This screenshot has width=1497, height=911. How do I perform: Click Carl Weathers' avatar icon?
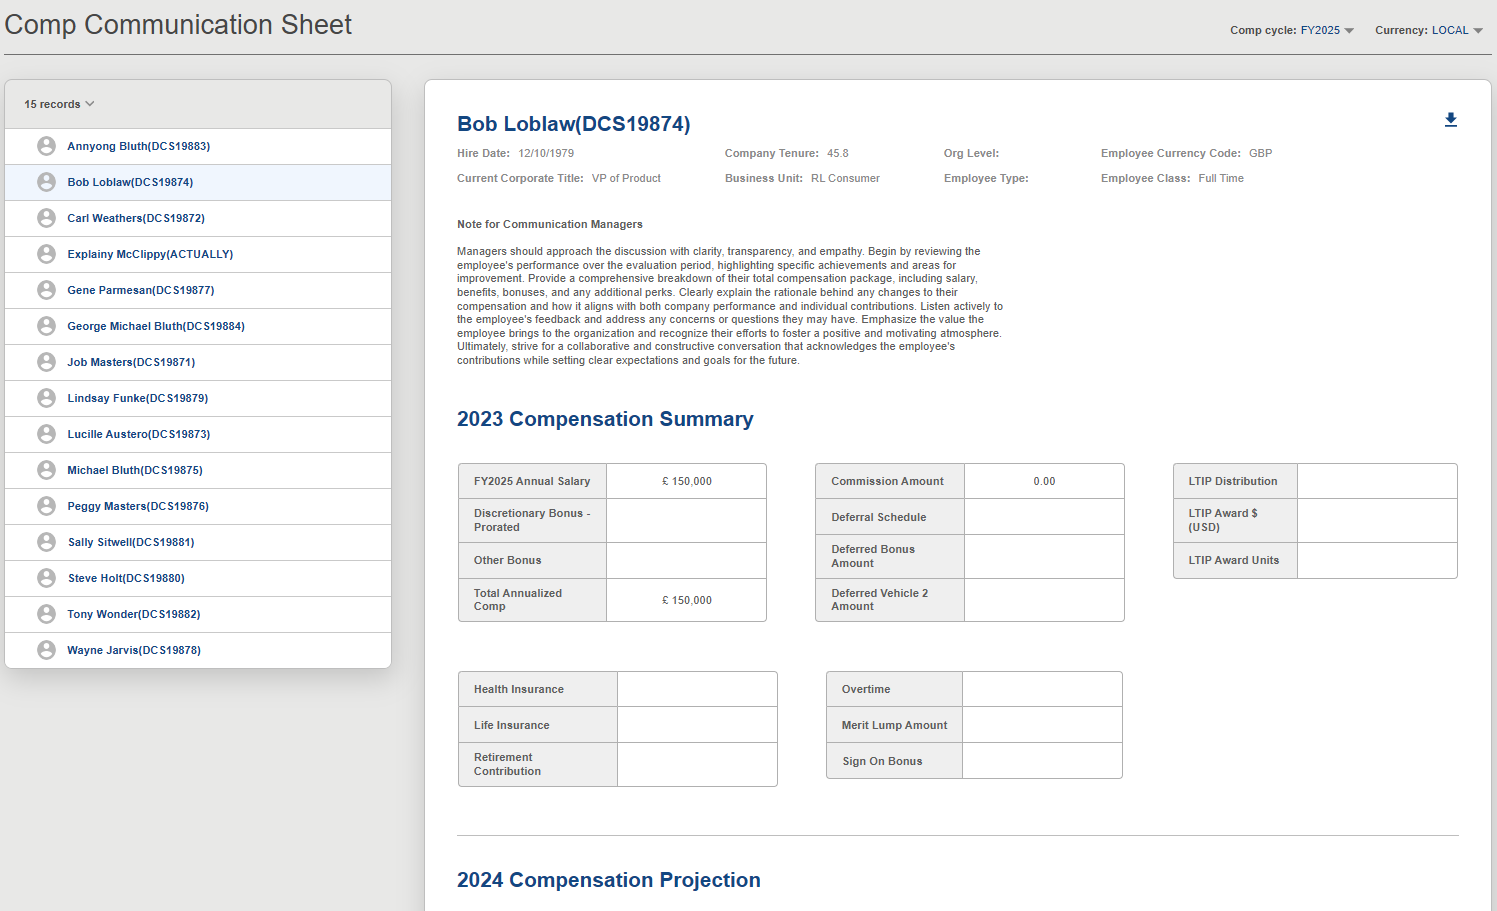(46, 217)
